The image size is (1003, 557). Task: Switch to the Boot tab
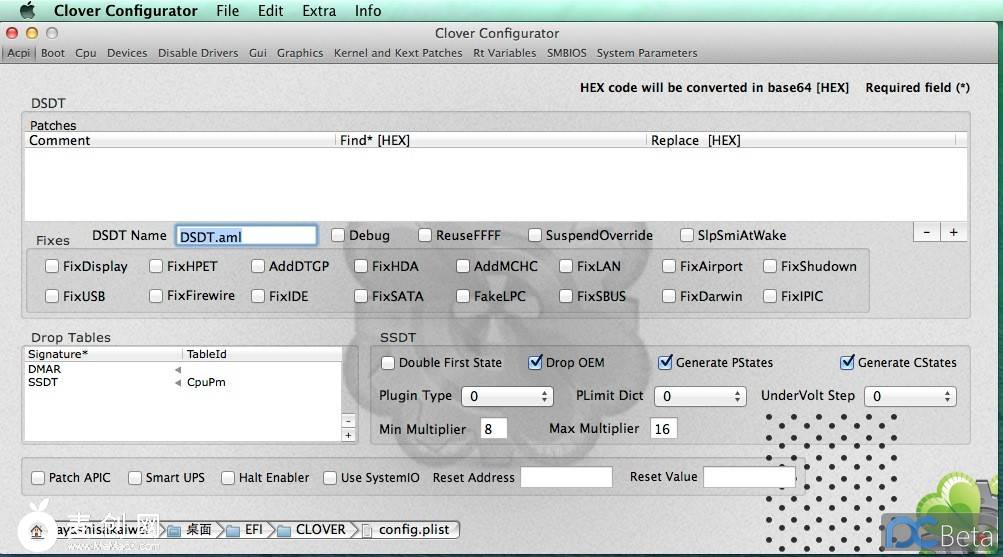point(52,53)
